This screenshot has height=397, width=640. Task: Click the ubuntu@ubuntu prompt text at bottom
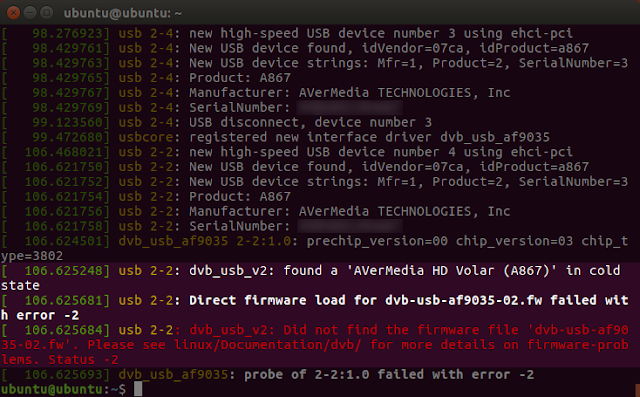click(52, 389)
